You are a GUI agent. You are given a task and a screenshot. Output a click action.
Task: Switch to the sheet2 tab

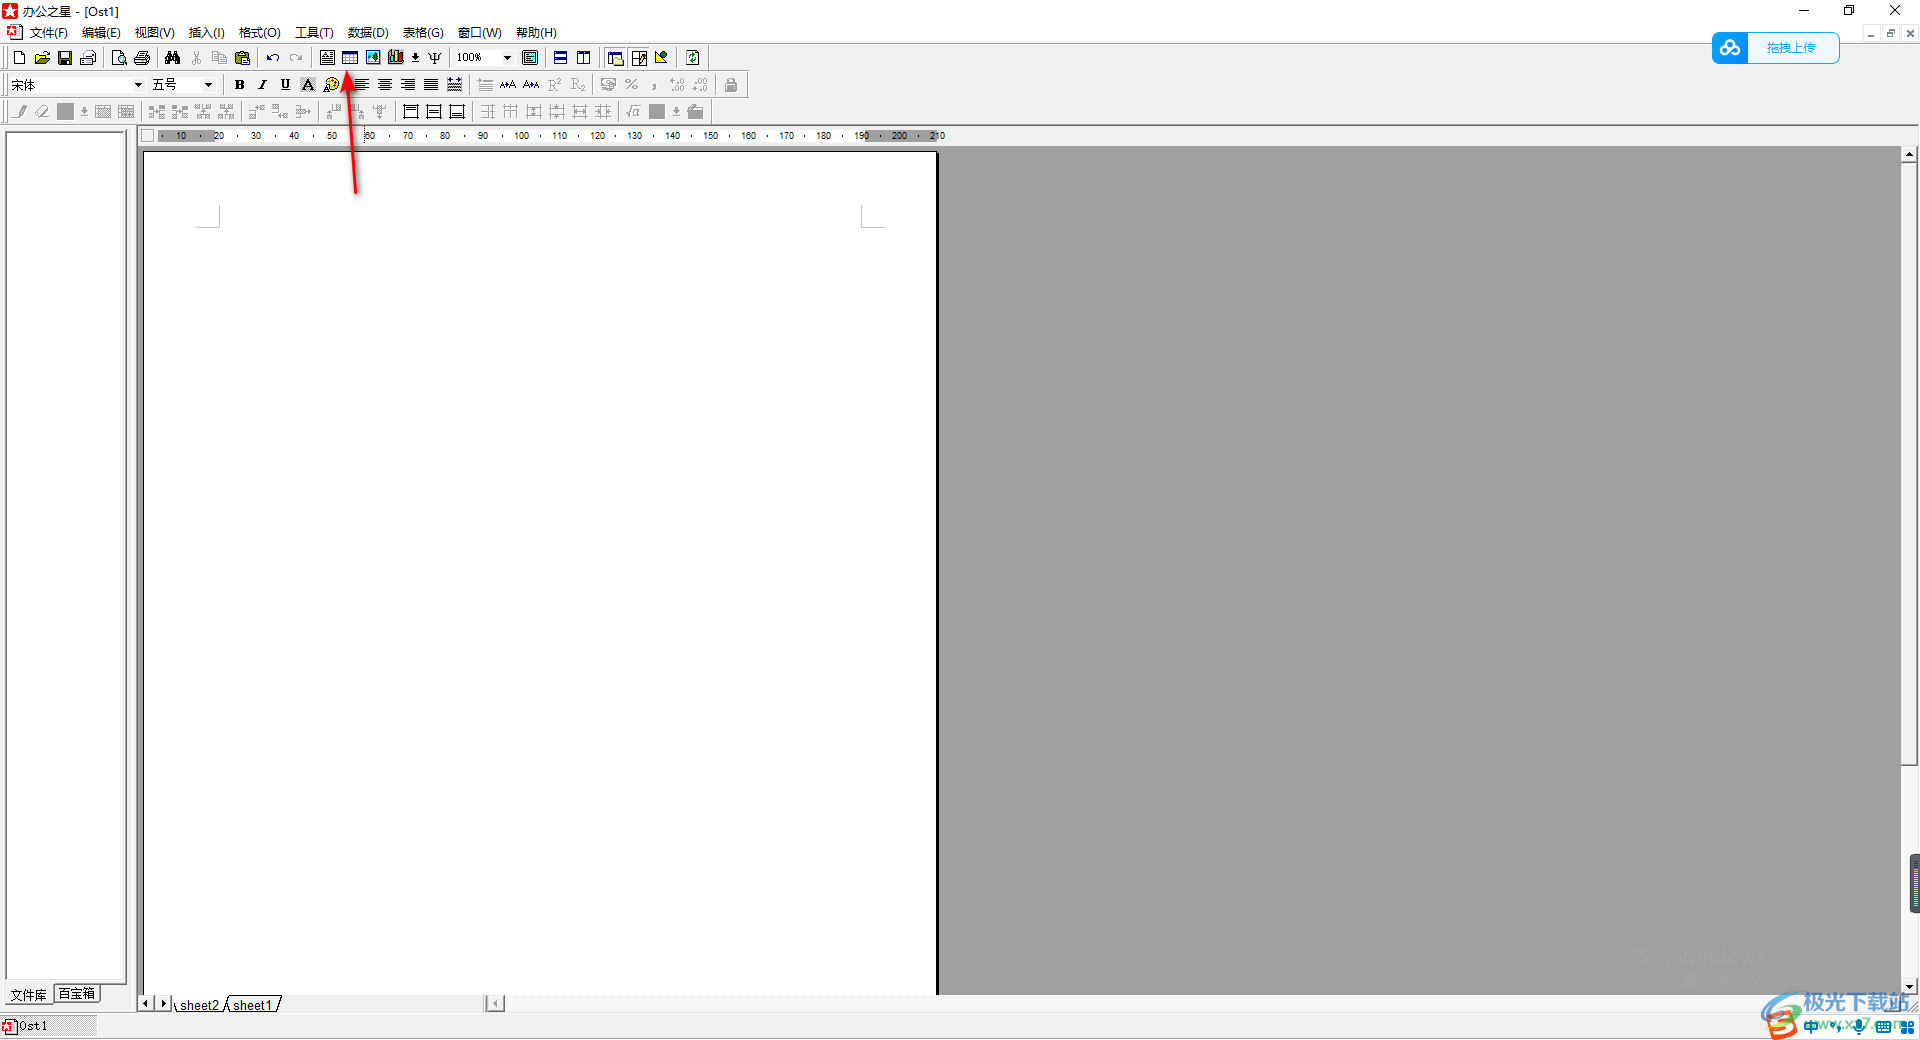coord(199,1005)
